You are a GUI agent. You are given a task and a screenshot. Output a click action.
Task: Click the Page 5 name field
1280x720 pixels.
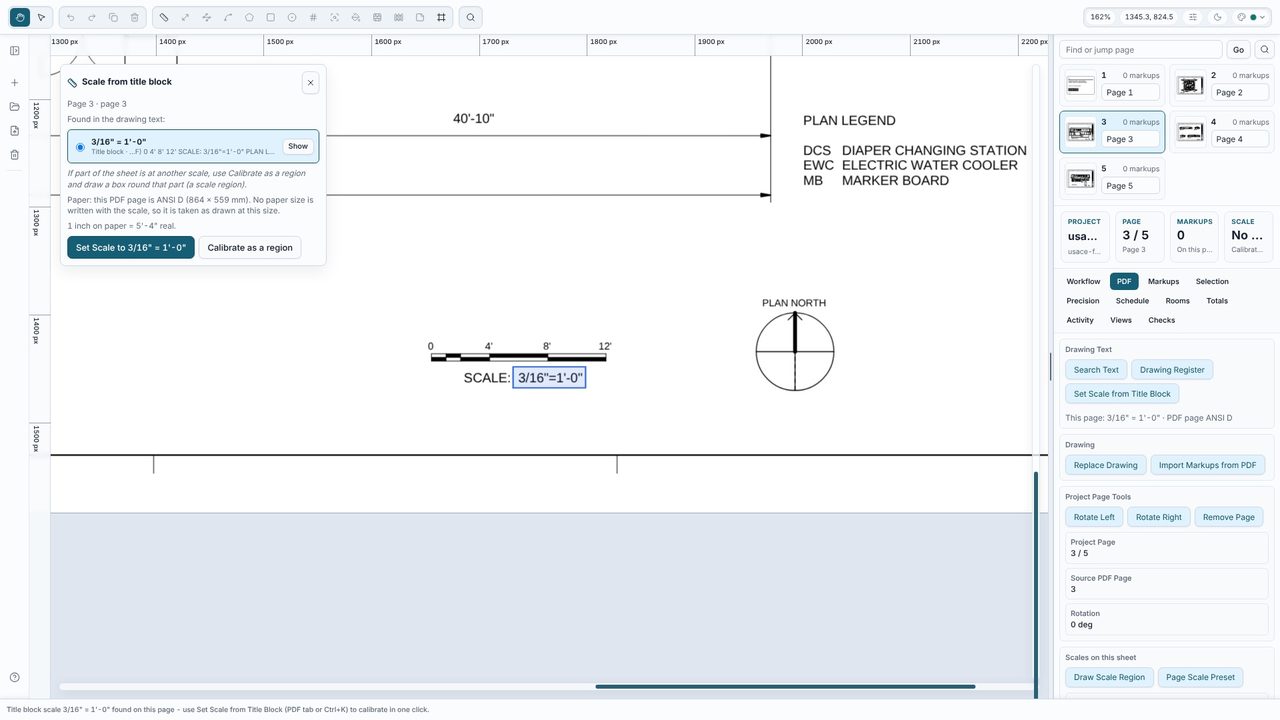1130,186
